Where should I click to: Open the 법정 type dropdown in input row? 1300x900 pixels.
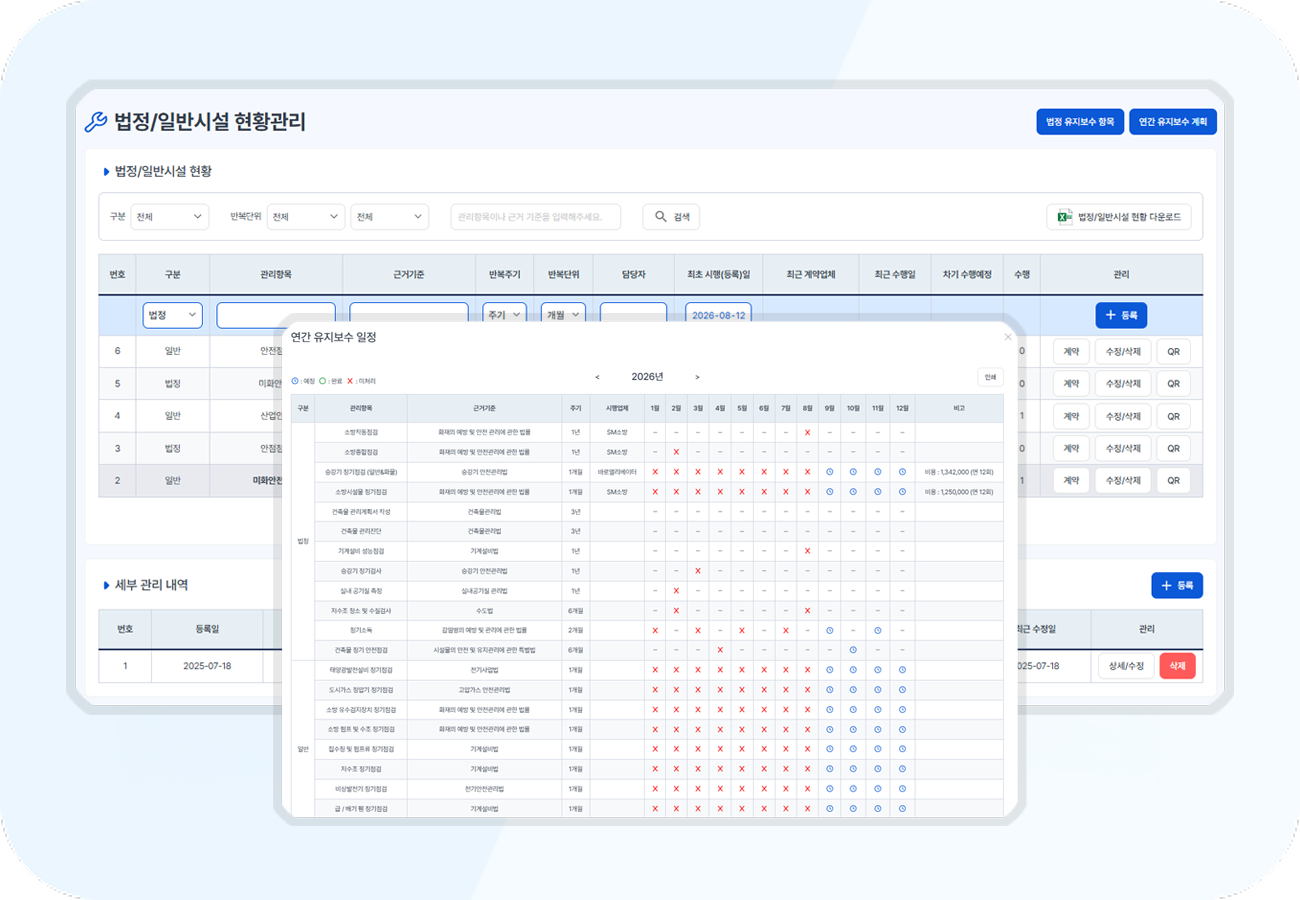point(172,315)
